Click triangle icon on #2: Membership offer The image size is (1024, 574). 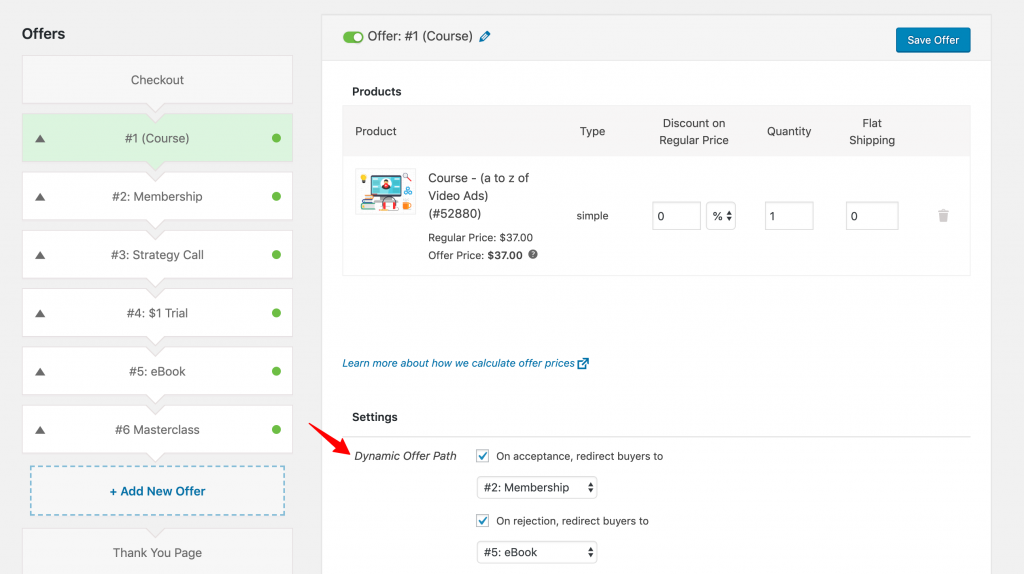click(x=40, y=197)
